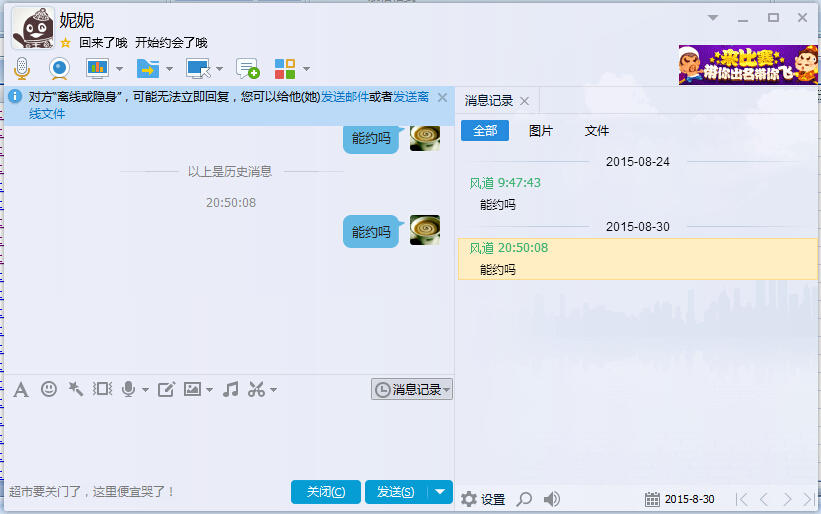
Task: Switch to the 文件 filter tab
Action: click(x=597, y=131)
